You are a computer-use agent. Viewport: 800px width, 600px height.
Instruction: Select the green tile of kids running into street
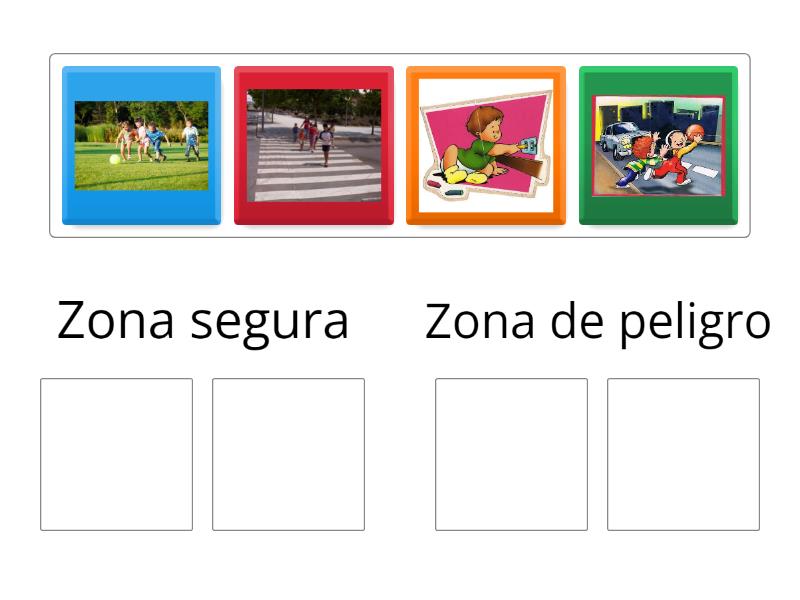pyautogui.click(x=660, y=145)
